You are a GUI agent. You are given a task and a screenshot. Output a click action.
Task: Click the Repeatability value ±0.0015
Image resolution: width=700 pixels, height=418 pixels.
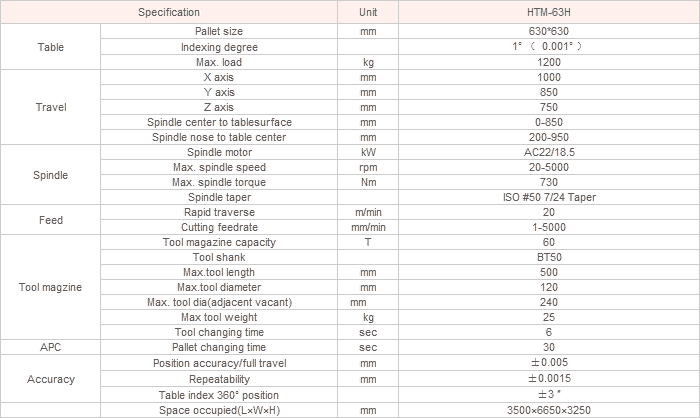coord(549,379)
